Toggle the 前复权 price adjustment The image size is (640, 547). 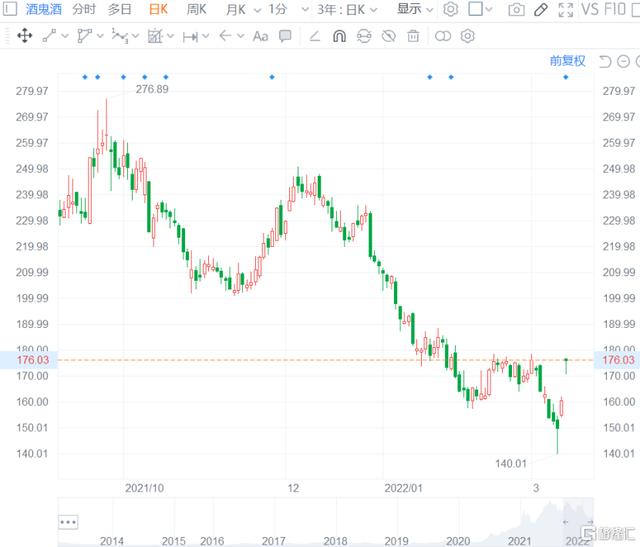(x=567, y=61)
